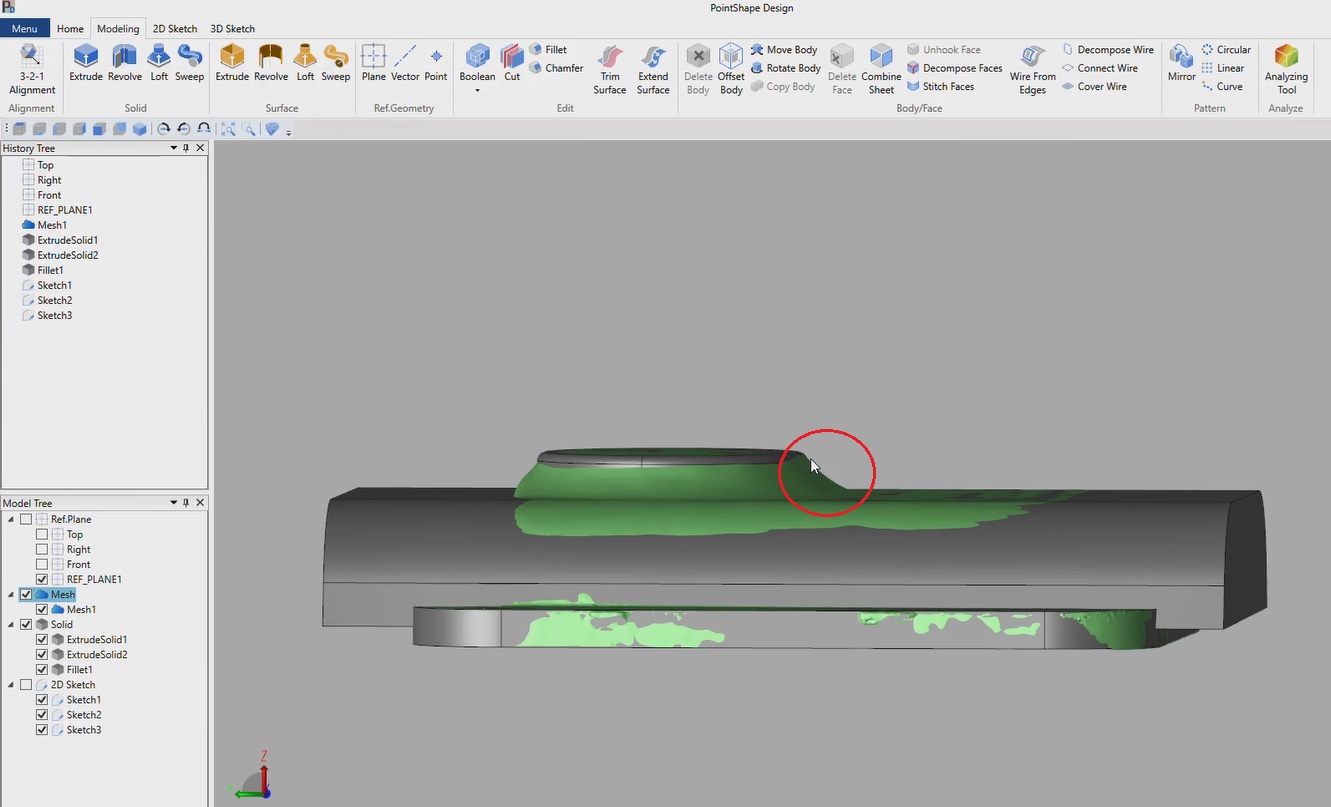
Task: Open the Boolean dropdown
Action: 477,90
